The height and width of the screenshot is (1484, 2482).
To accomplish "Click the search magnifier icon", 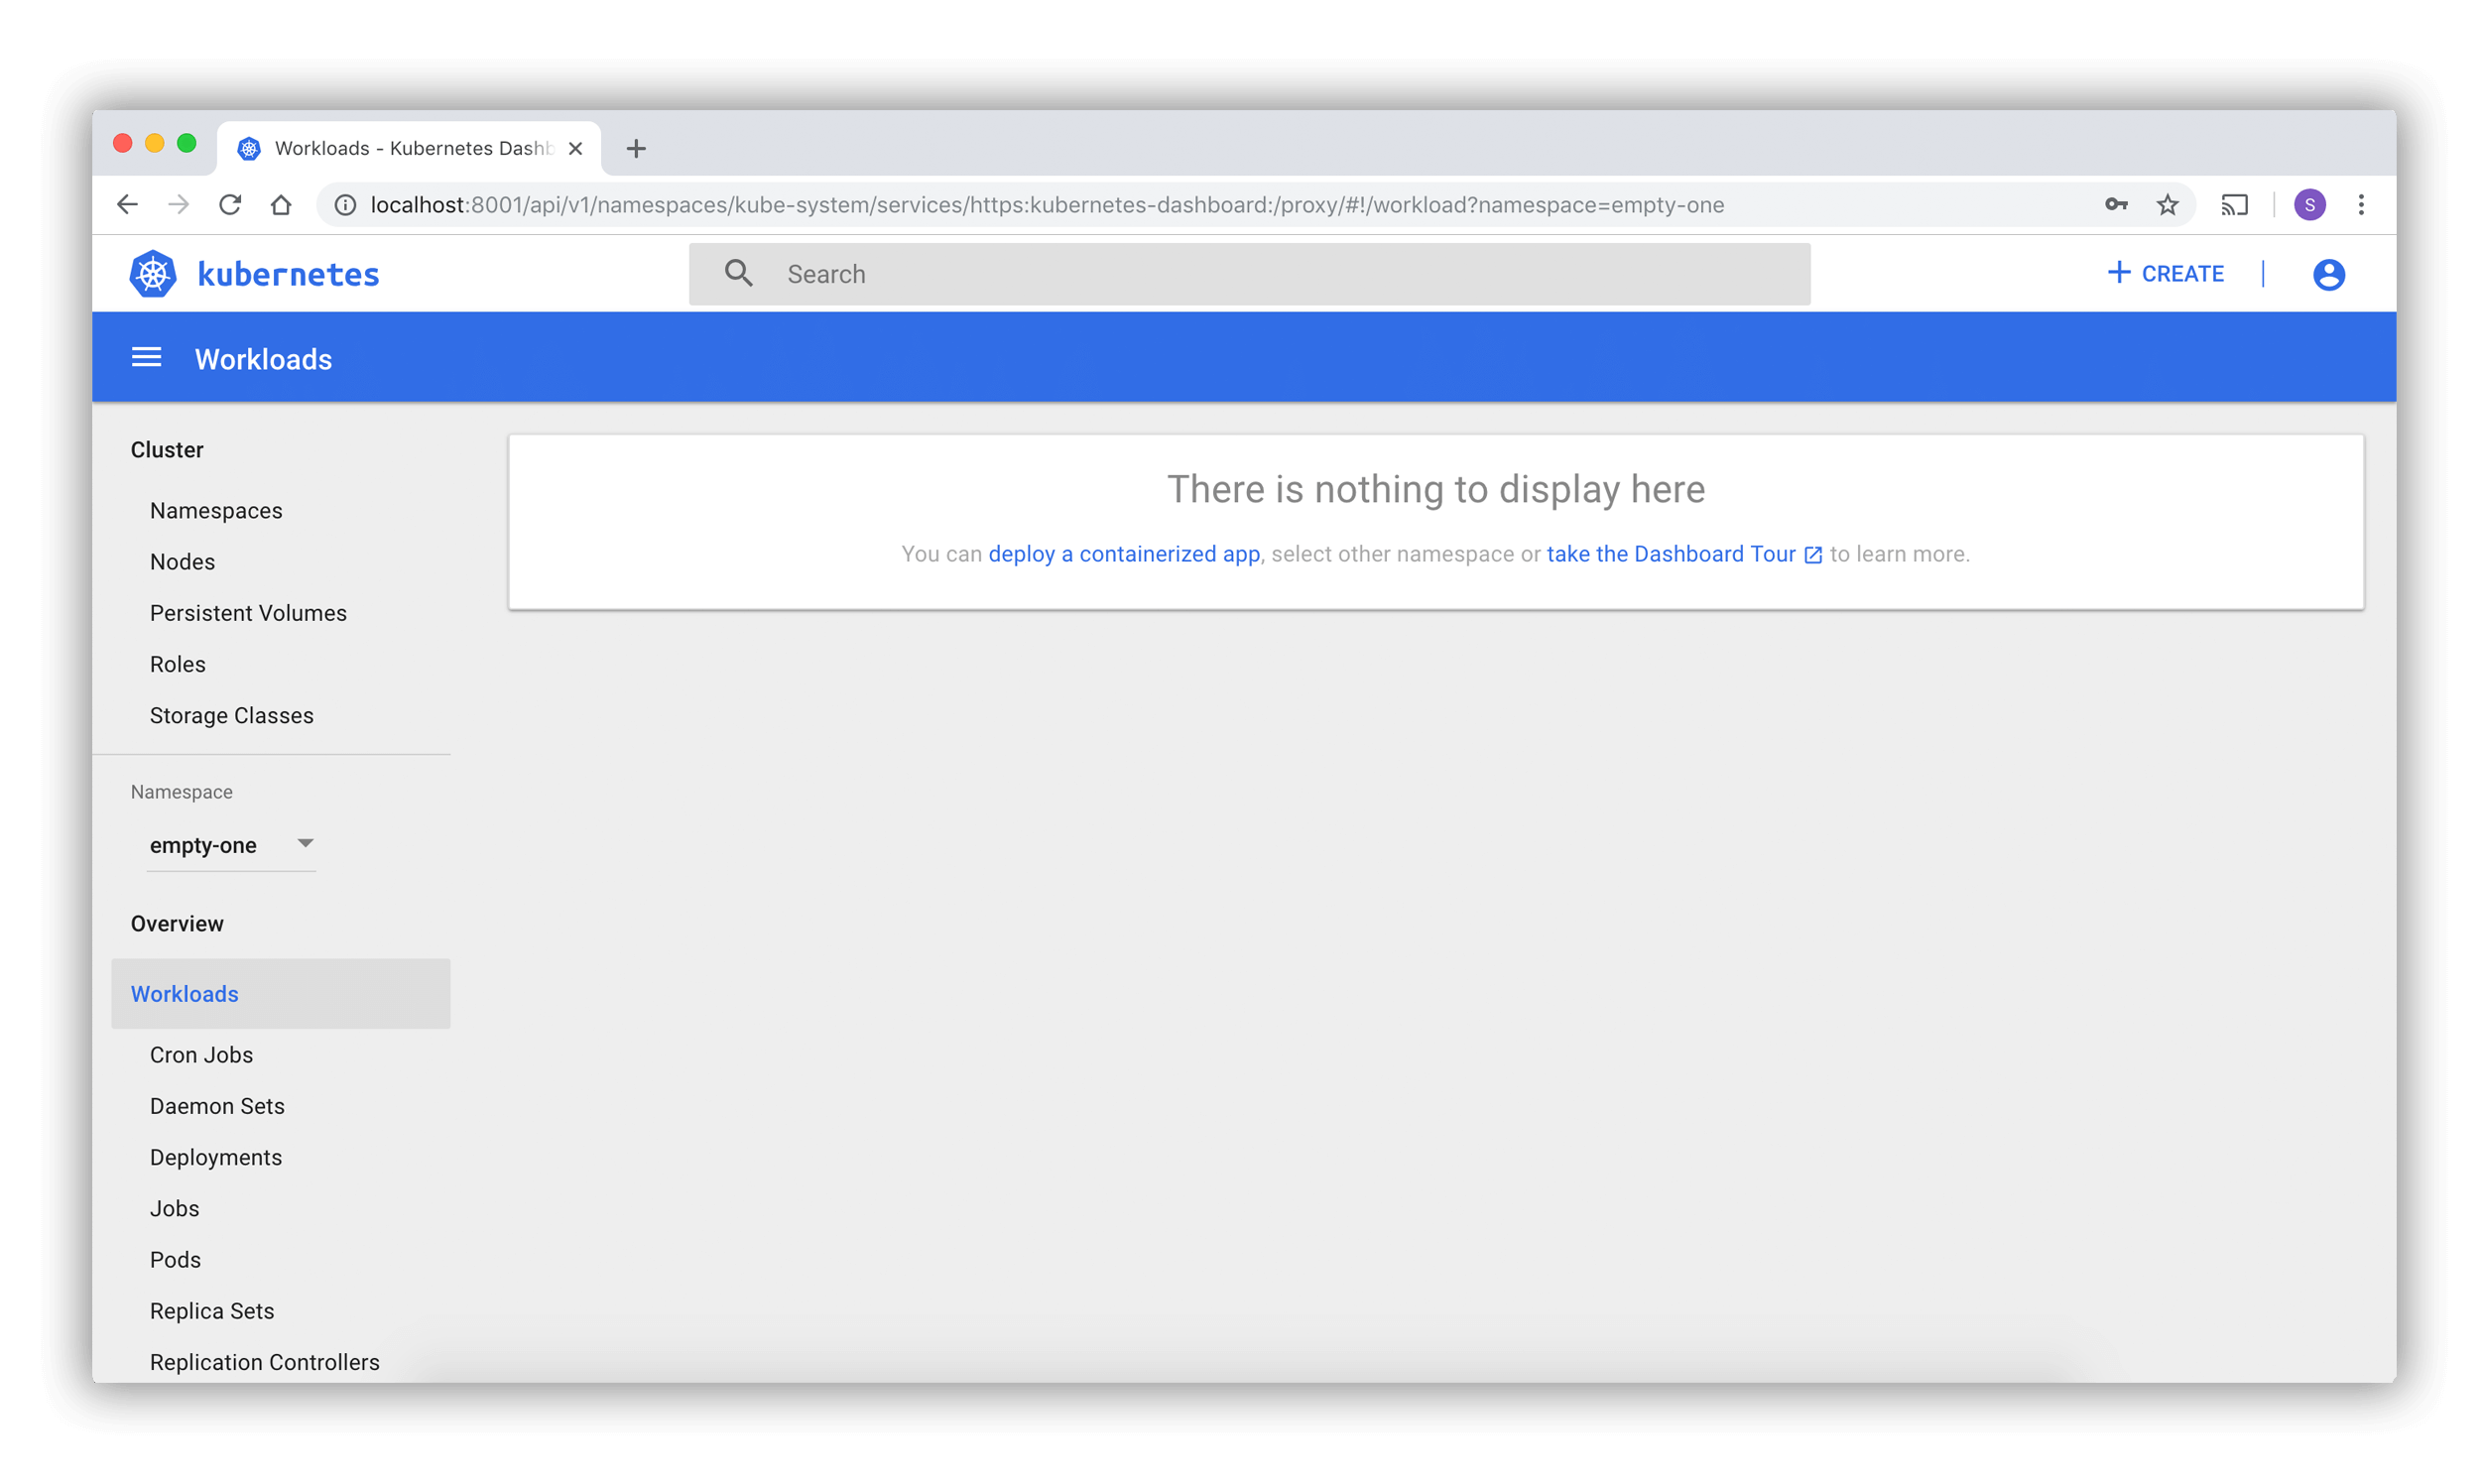I will point(738,272).
